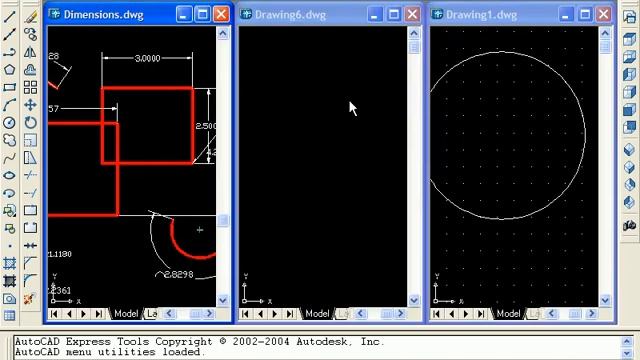
Task: Click scroll-right arrow in Drawing1.dwg window
Action: point(591,313)
